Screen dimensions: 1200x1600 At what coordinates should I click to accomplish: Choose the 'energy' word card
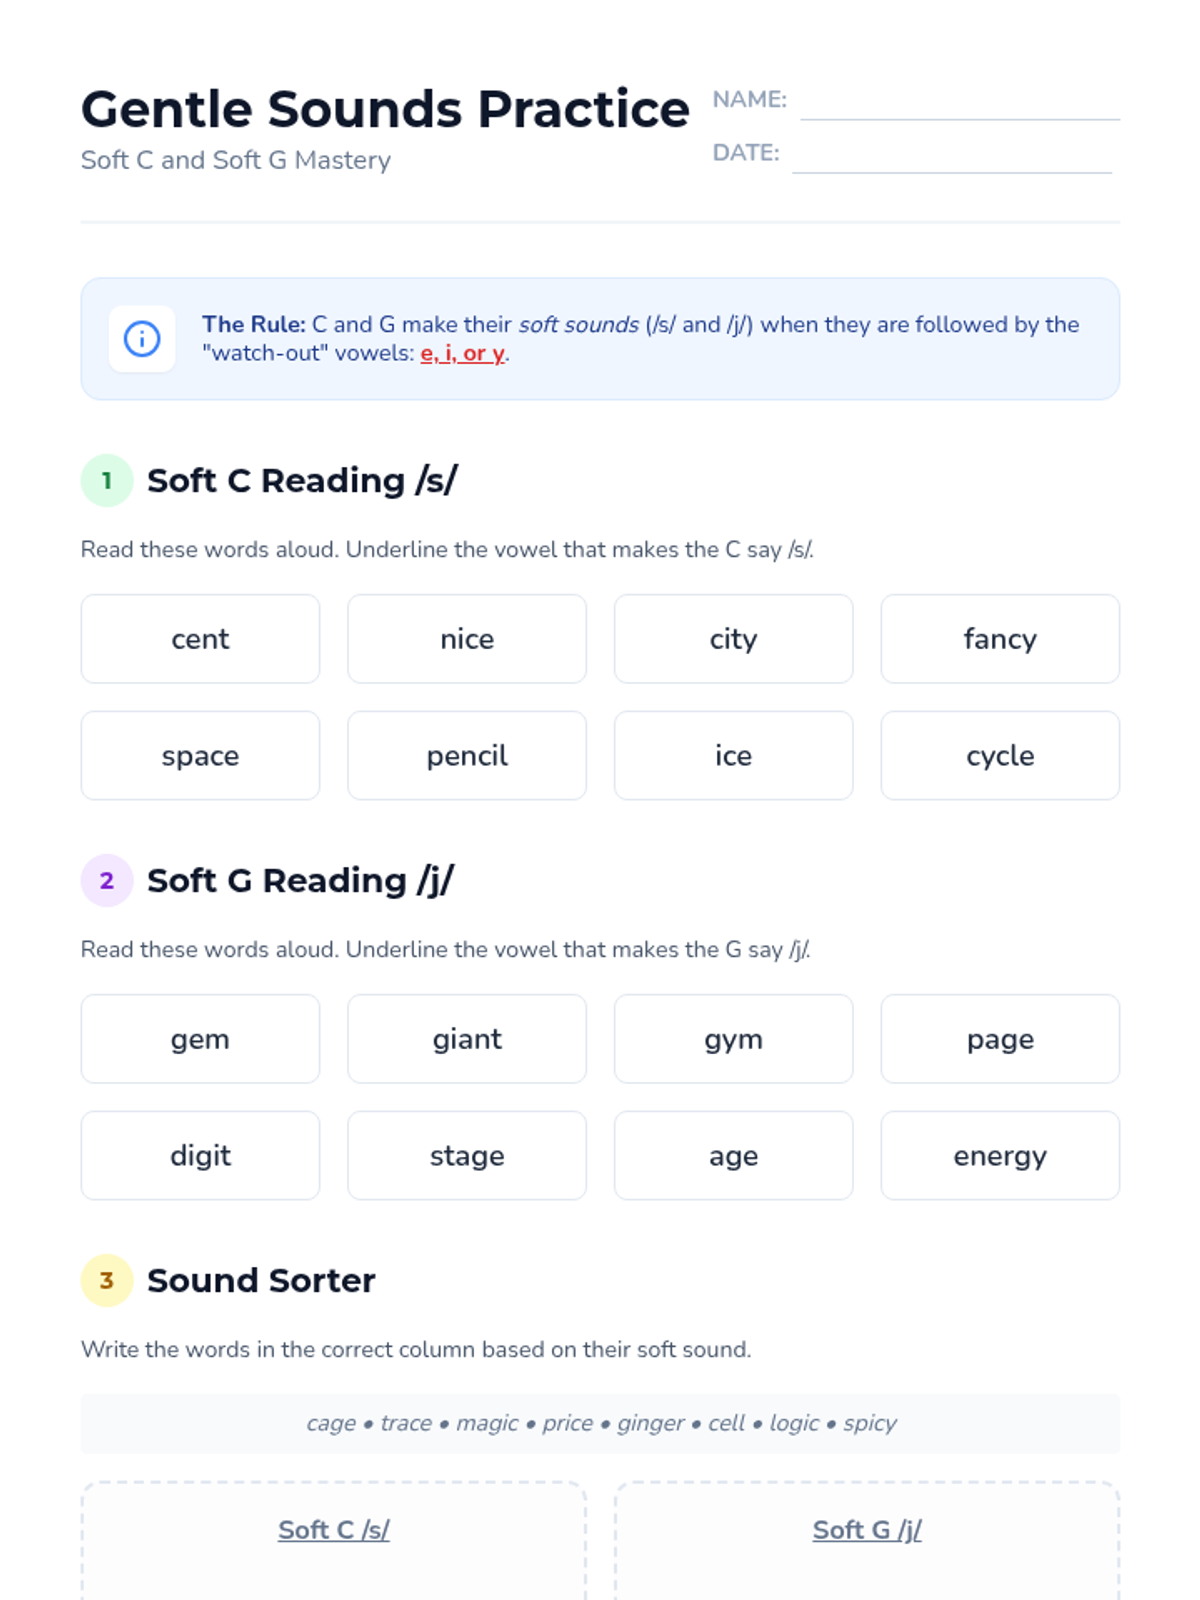[x=1000, y=1156]
